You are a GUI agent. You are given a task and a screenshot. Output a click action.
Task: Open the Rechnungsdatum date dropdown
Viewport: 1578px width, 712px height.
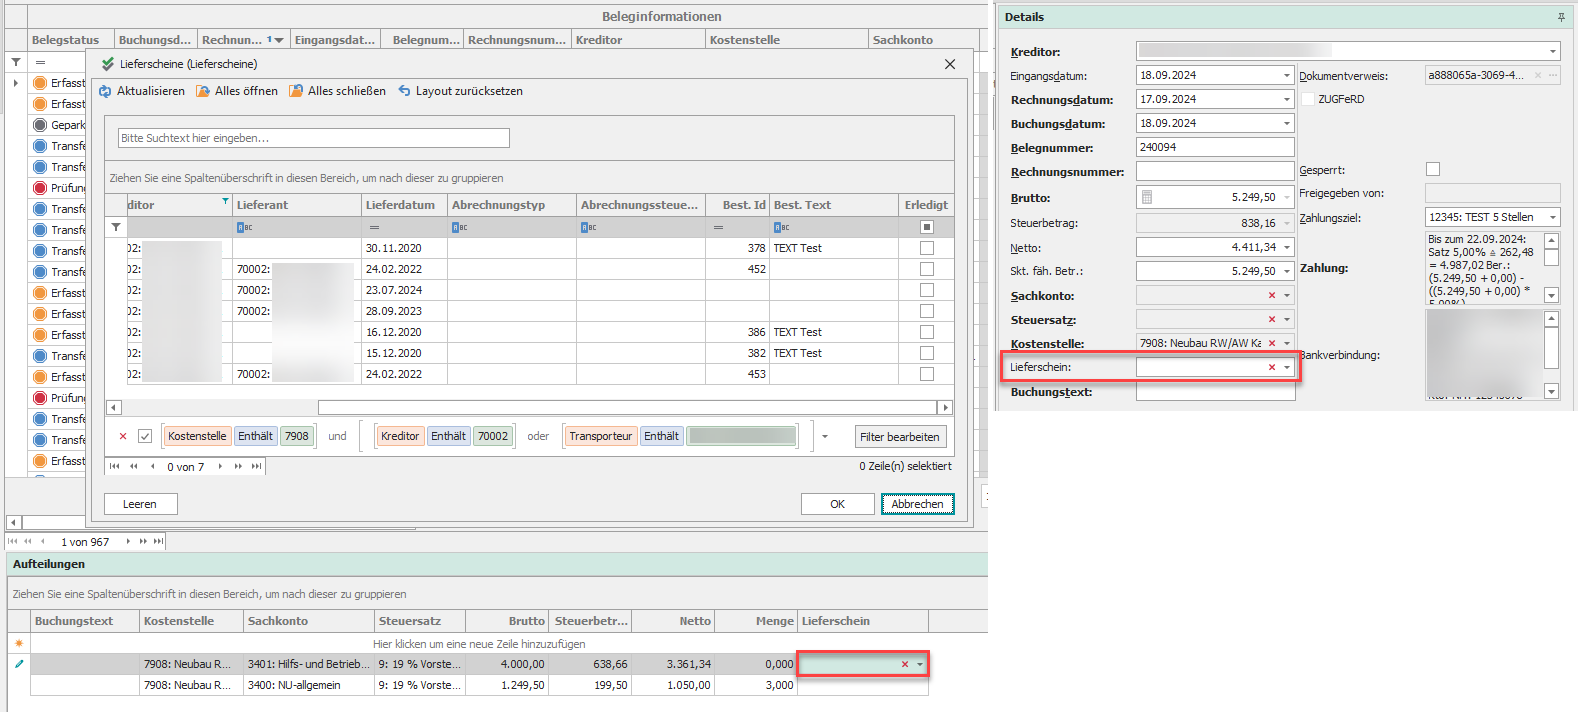[x=1287, y=100]
